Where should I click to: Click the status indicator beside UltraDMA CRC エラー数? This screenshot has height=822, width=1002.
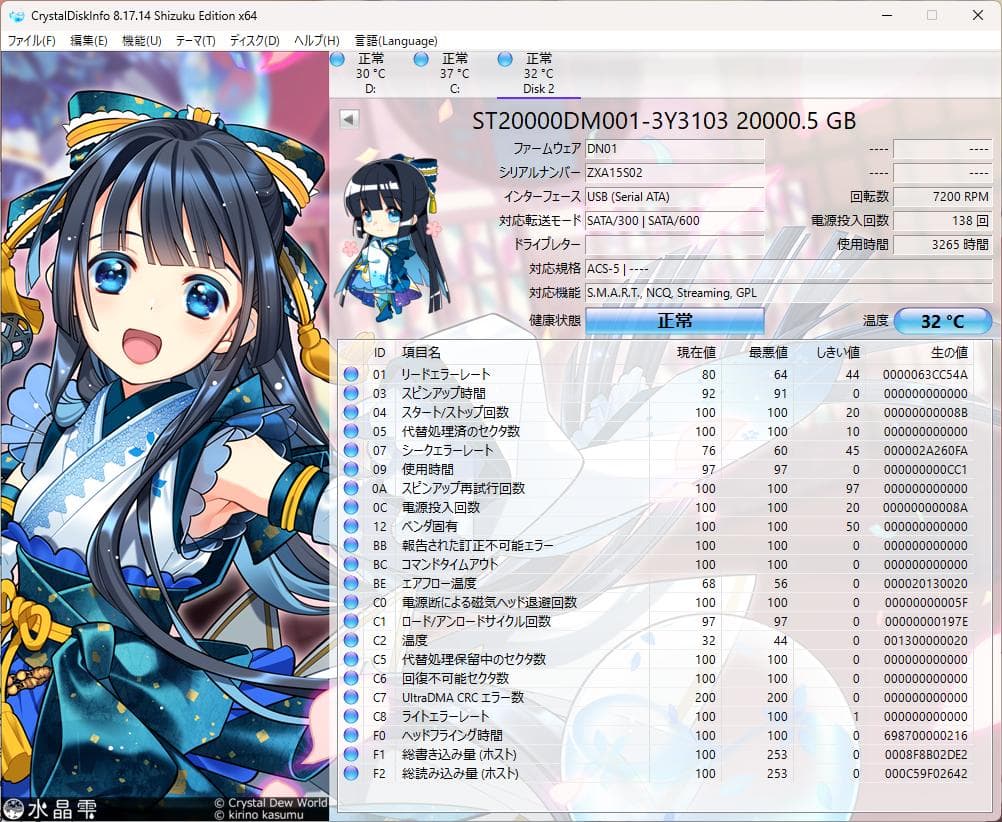(351, 697)
